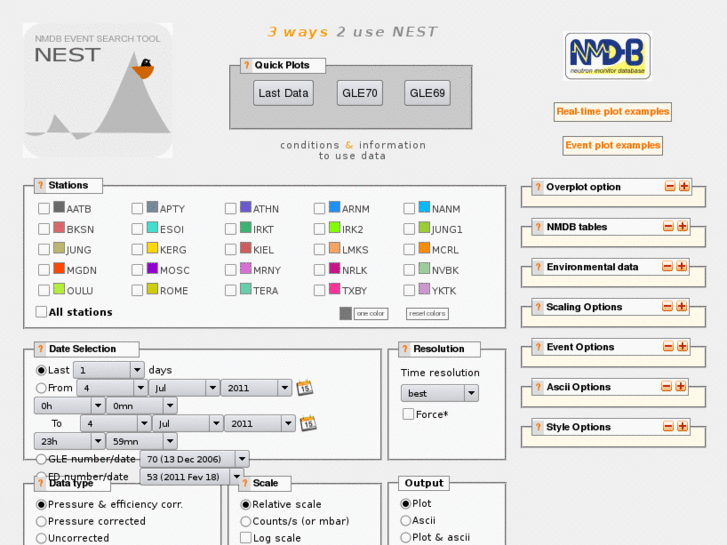Enable the Log scale checkbox
727x545 pixels.
click(x=246, y=538)
